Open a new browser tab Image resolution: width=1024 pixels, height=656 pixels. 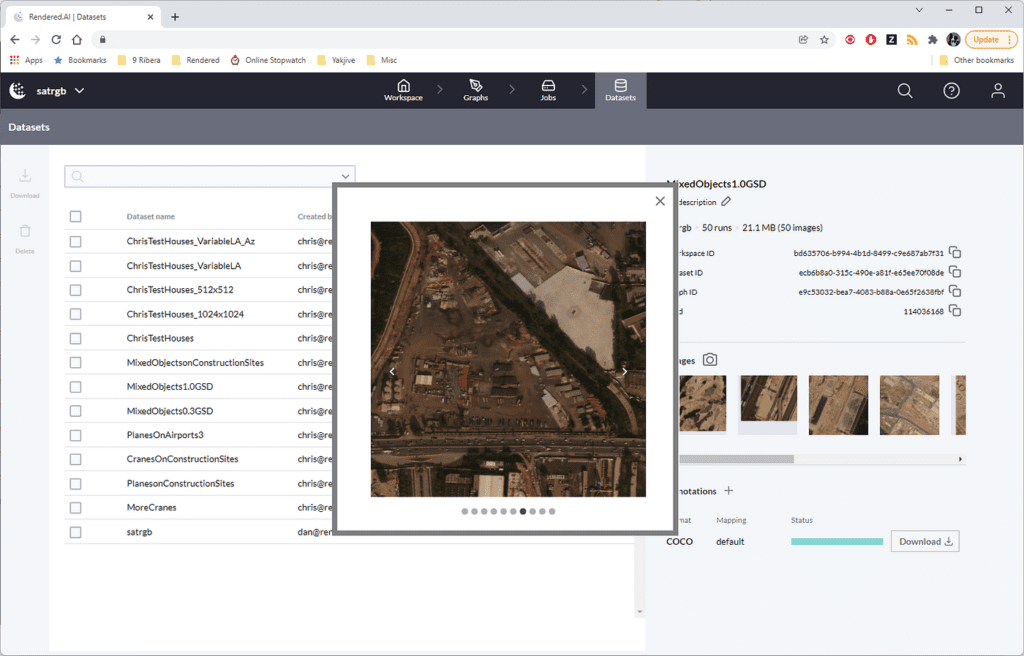[175, 17]
